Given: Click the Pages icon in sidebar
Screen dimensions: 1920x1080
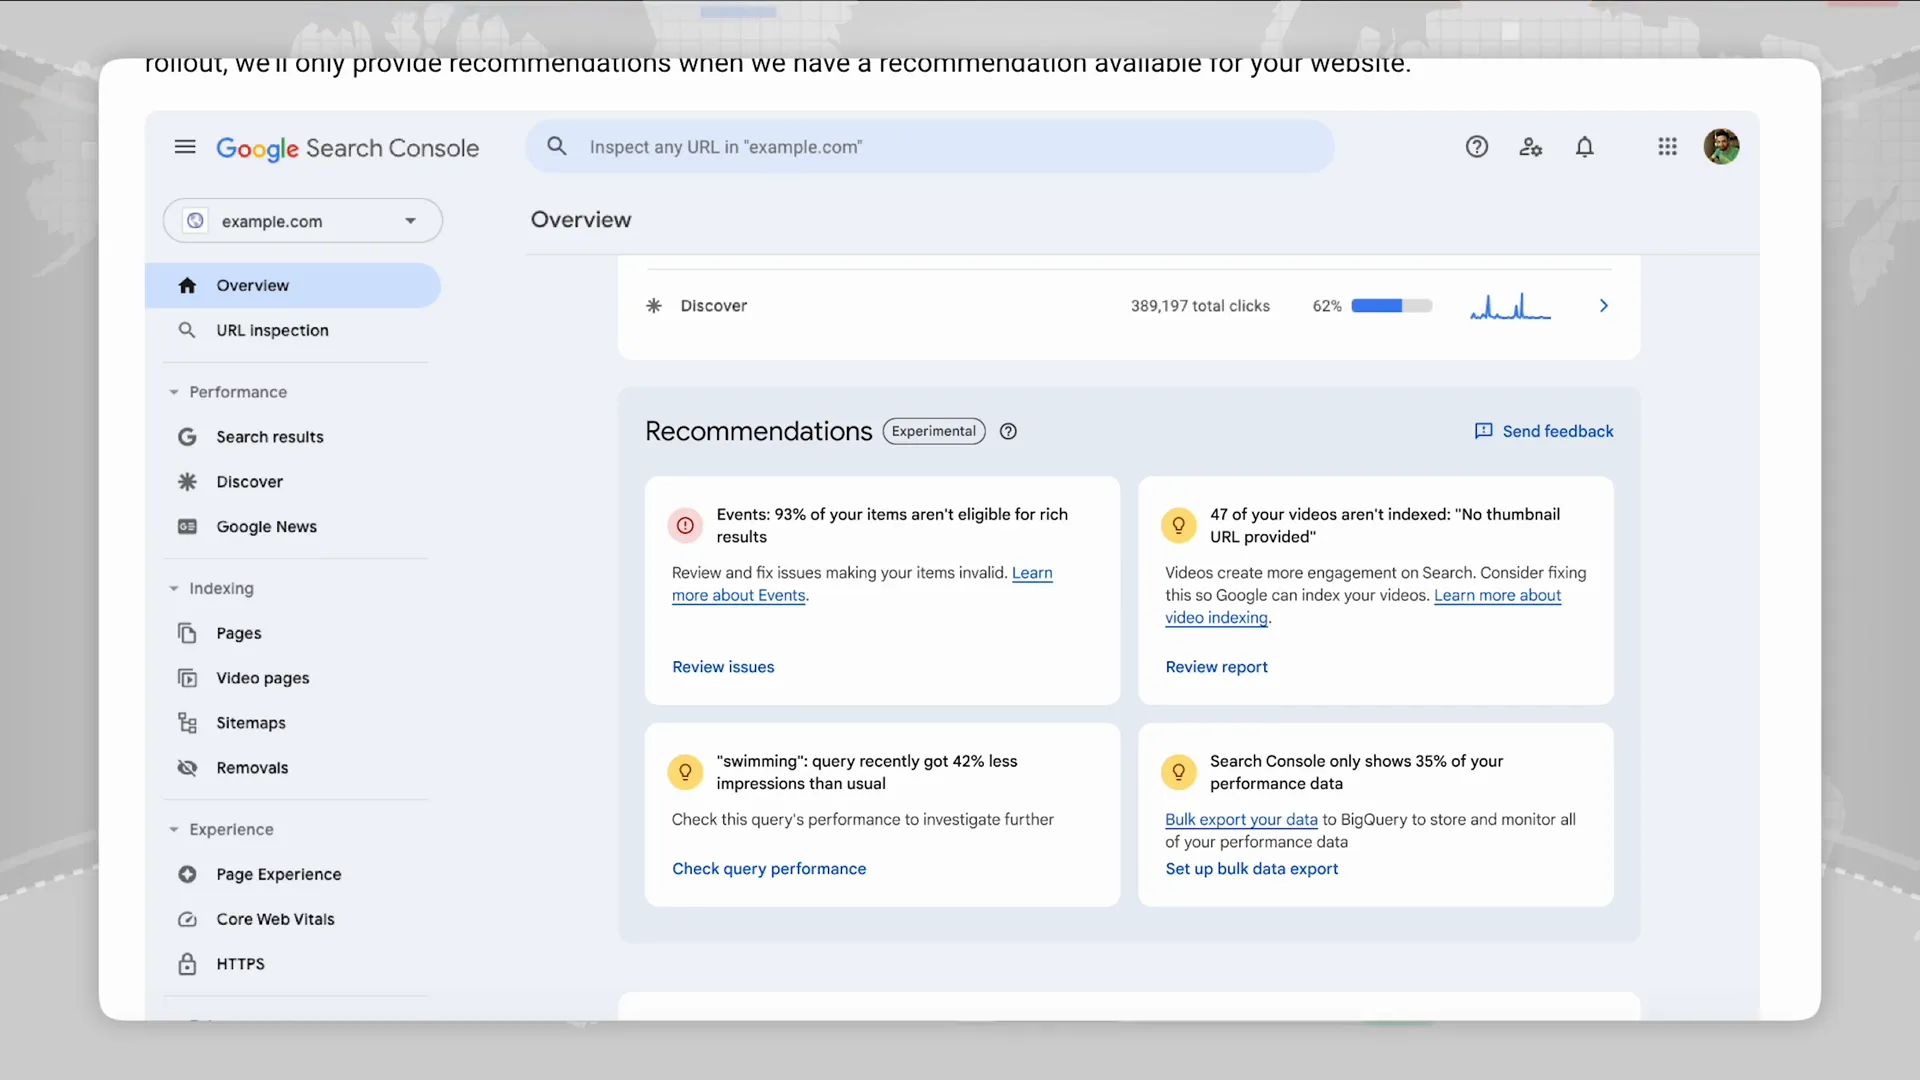Looking at the screenshot, I should [x=187, y=633].
